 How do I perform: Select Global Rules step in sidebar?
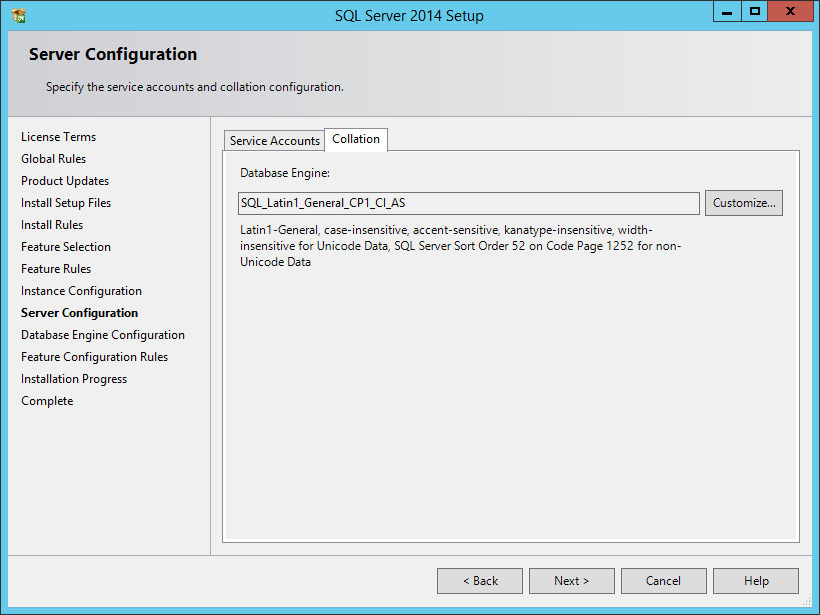pyautogui.click(x=53, y=159)
